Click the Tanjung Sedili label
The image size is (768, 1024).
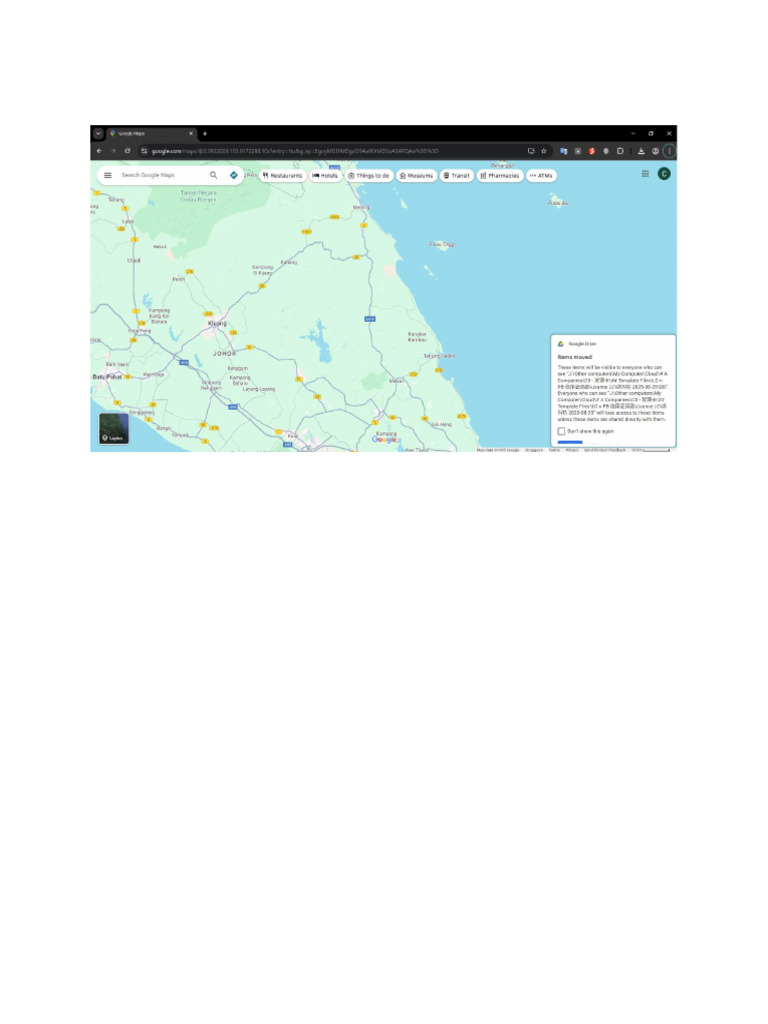[x=439, y=356]
